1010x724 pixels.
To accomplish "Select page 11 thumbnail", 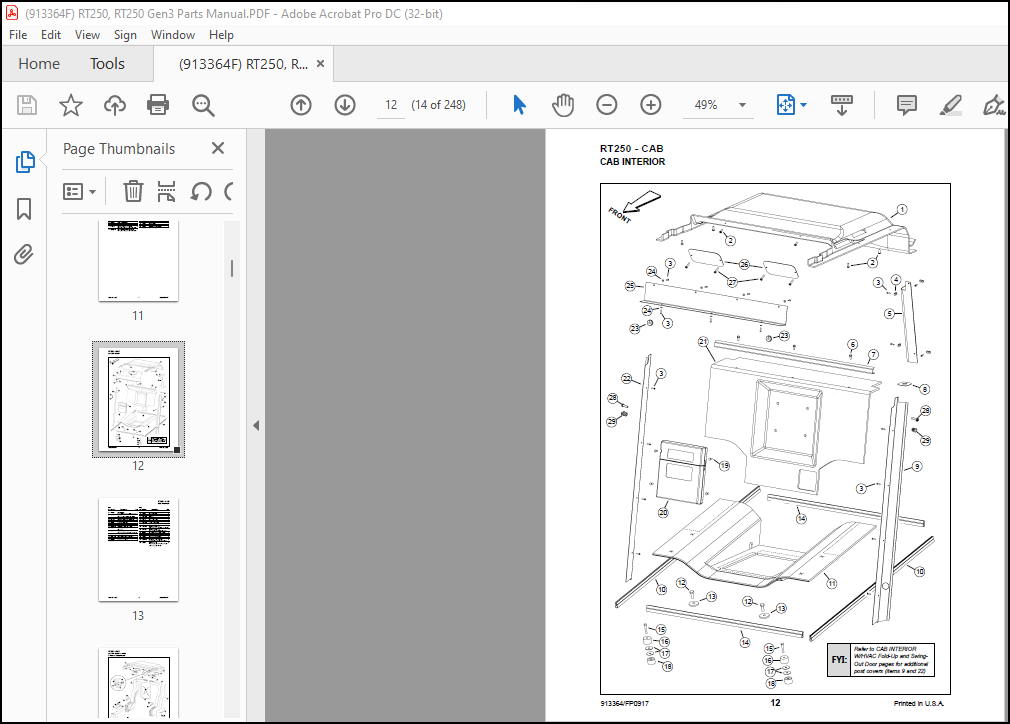I will 138,262.
